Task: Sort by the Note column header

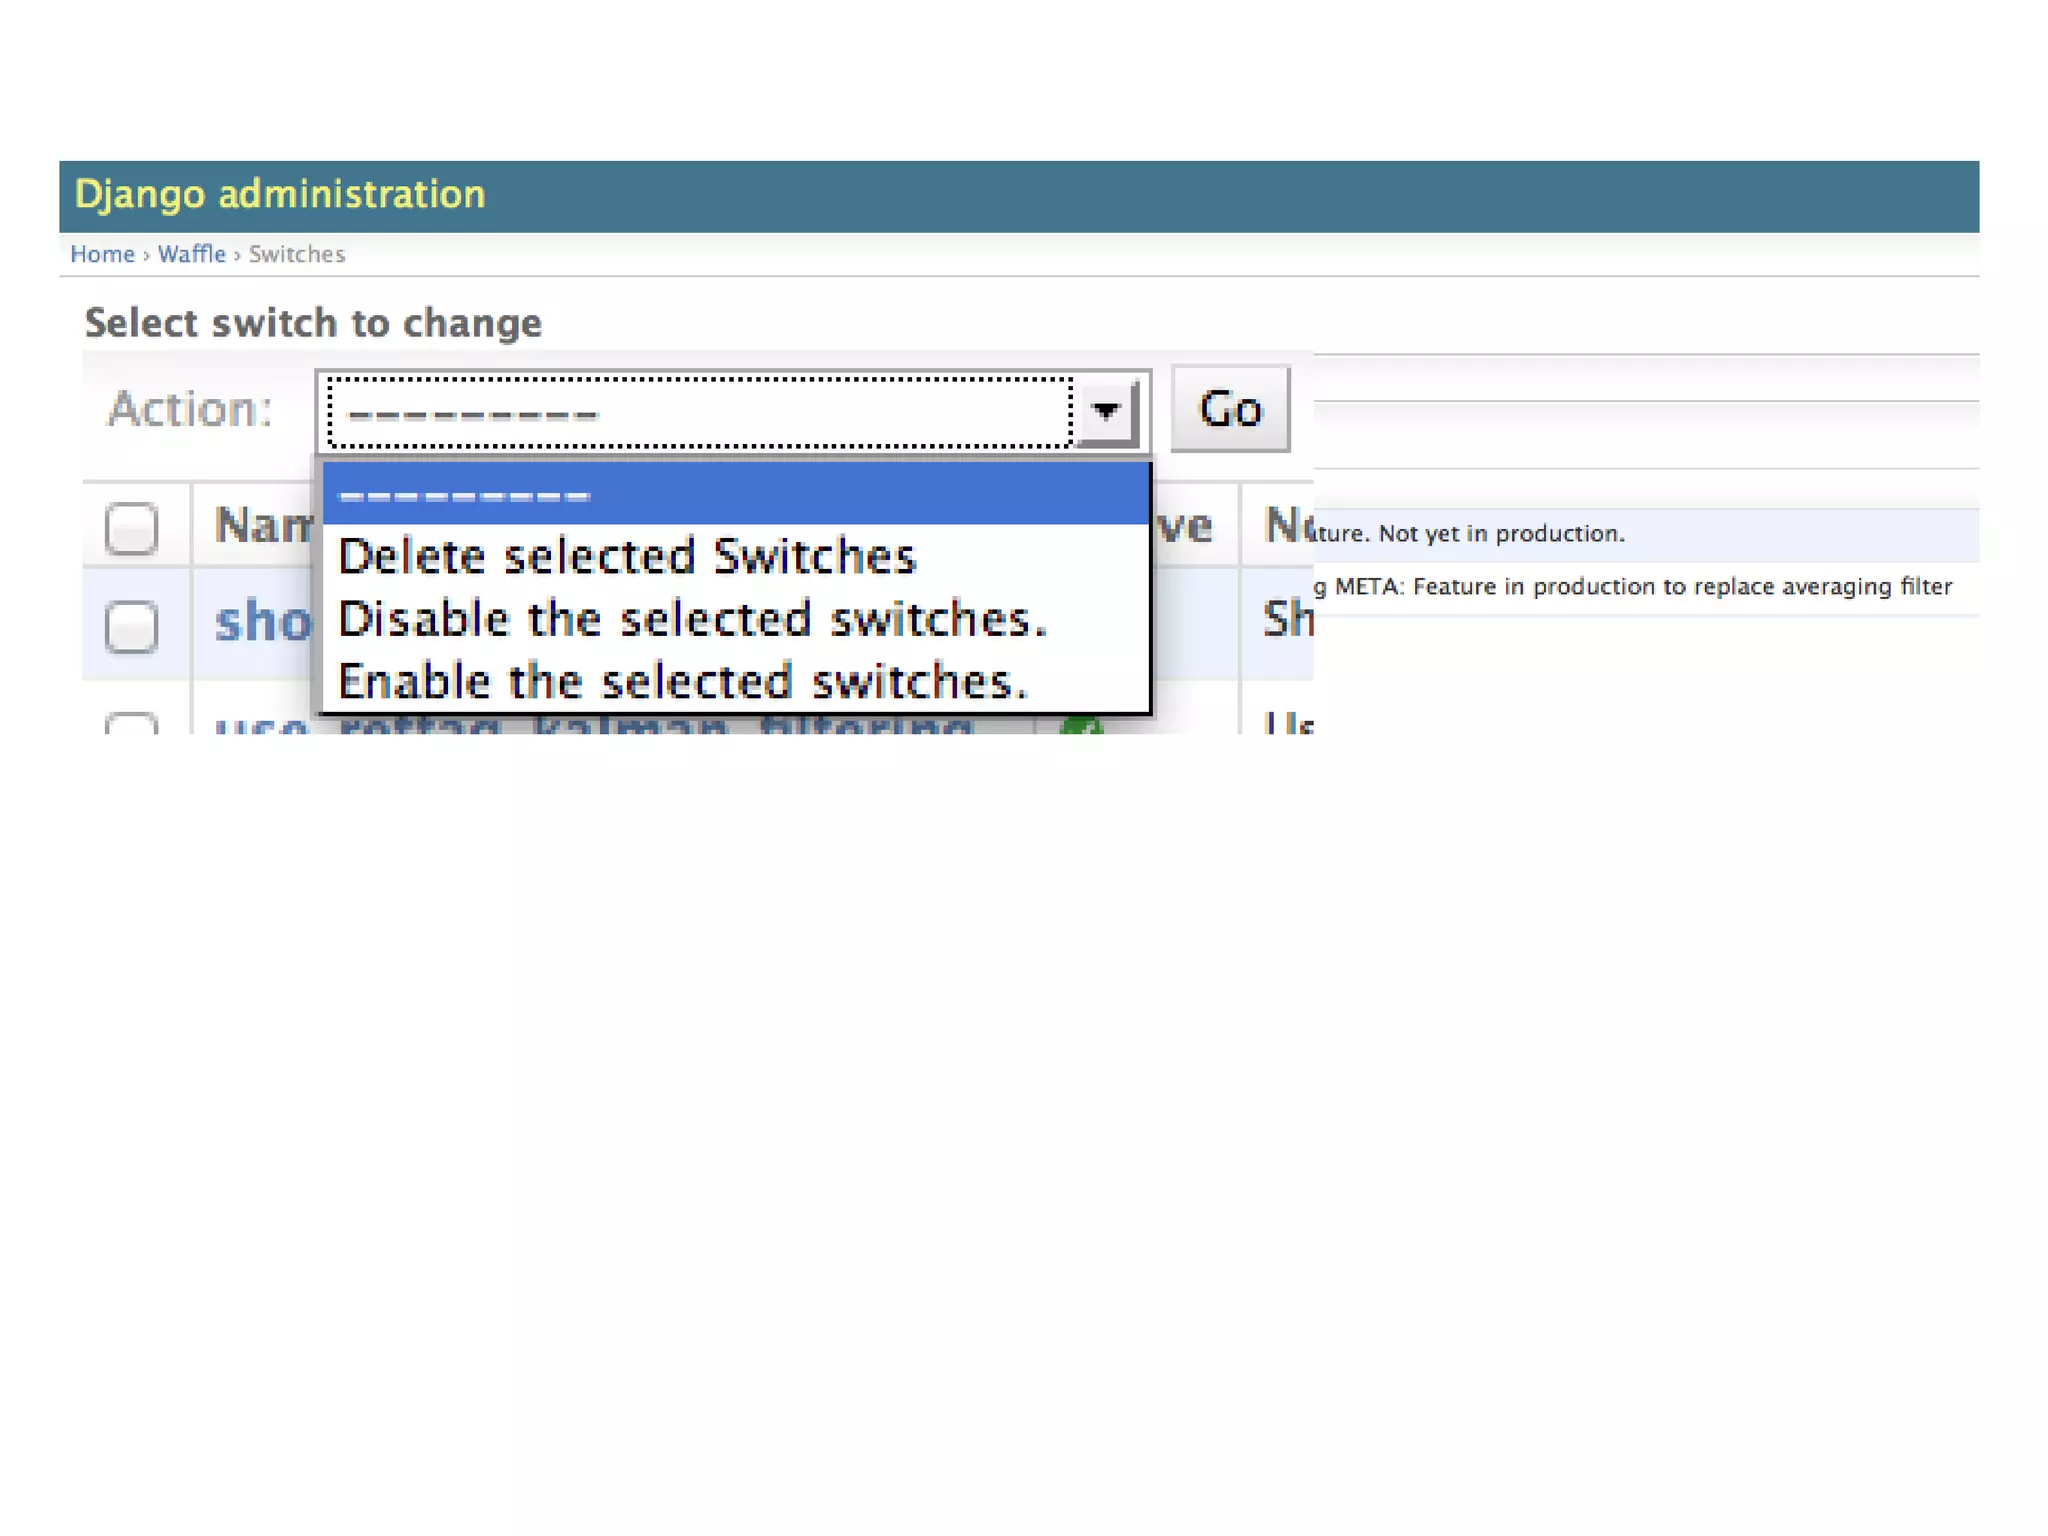Action: [1287, 525]
